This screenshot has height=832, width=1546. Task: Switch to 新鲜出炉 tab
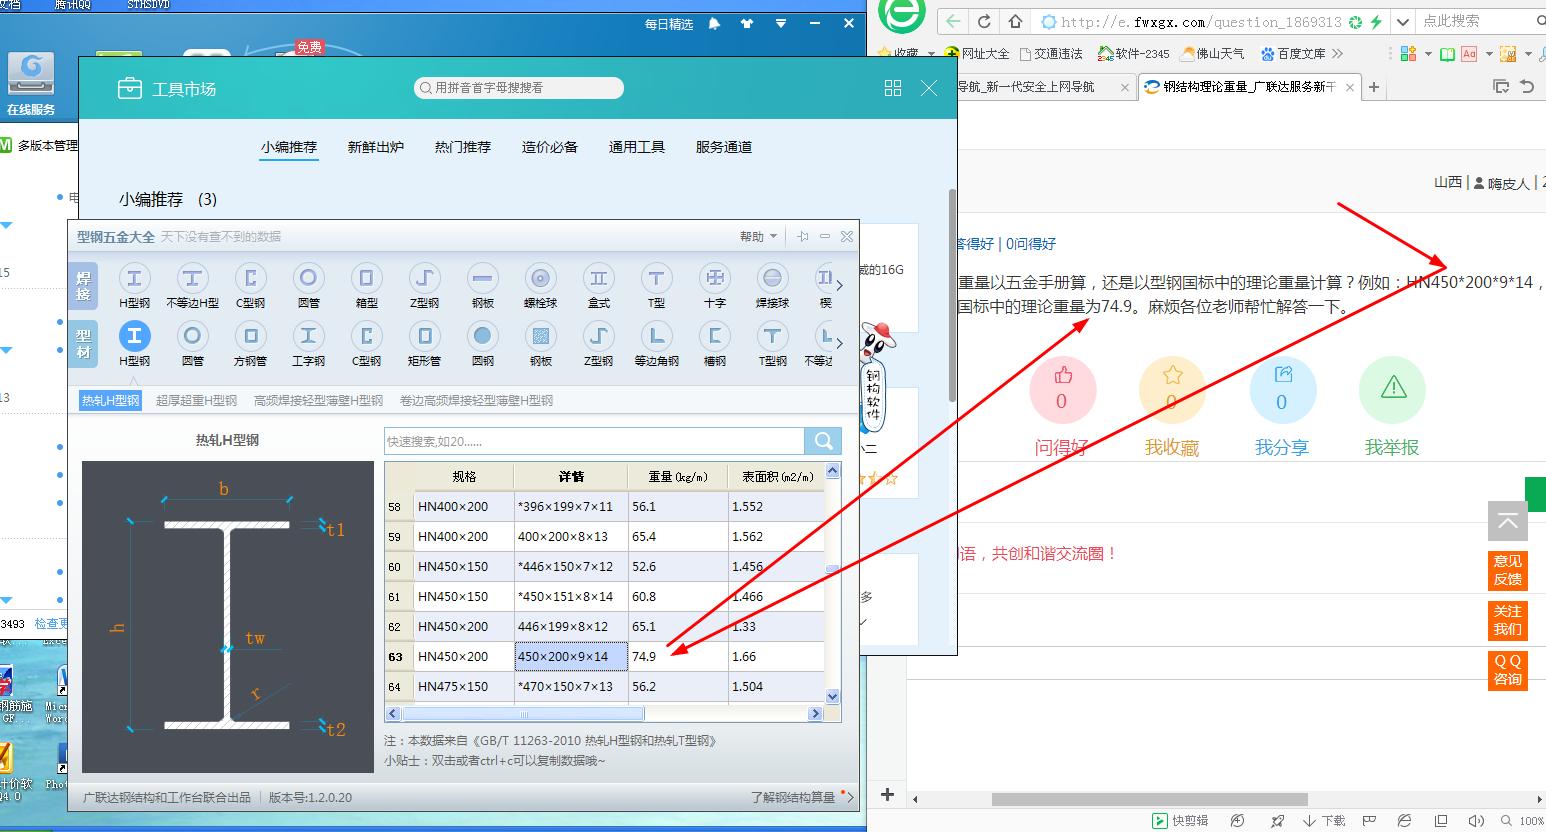pyautogui.click(x=375, y=147)
